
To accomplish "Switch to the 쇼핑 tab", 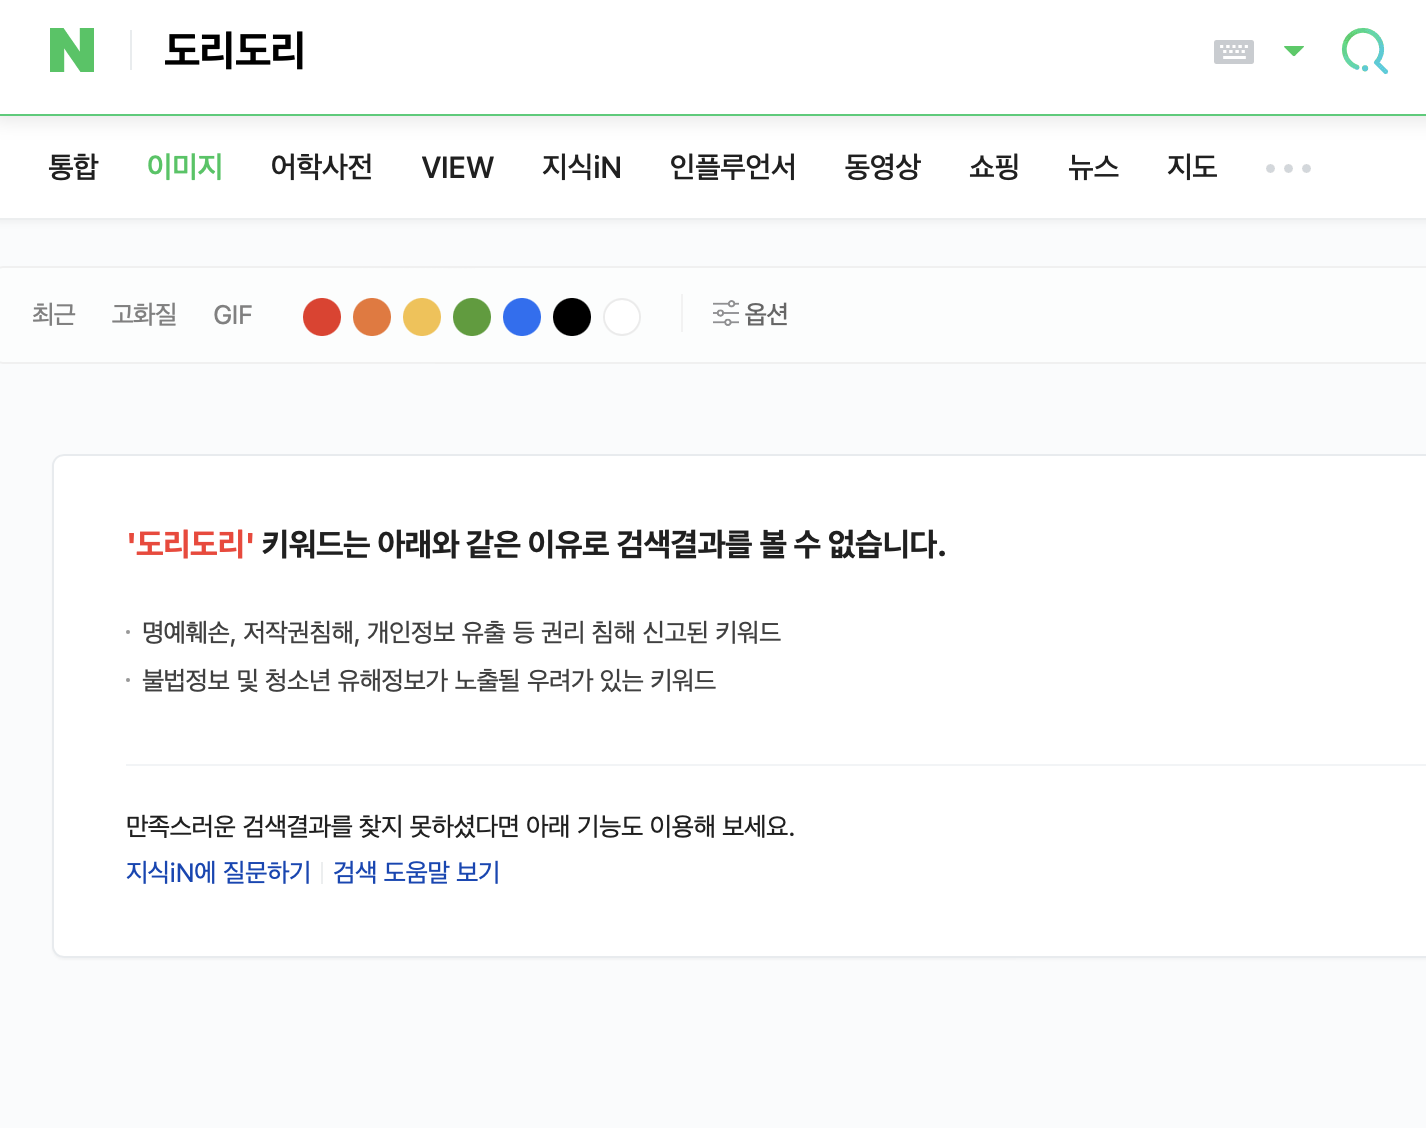I will (995, 167).
